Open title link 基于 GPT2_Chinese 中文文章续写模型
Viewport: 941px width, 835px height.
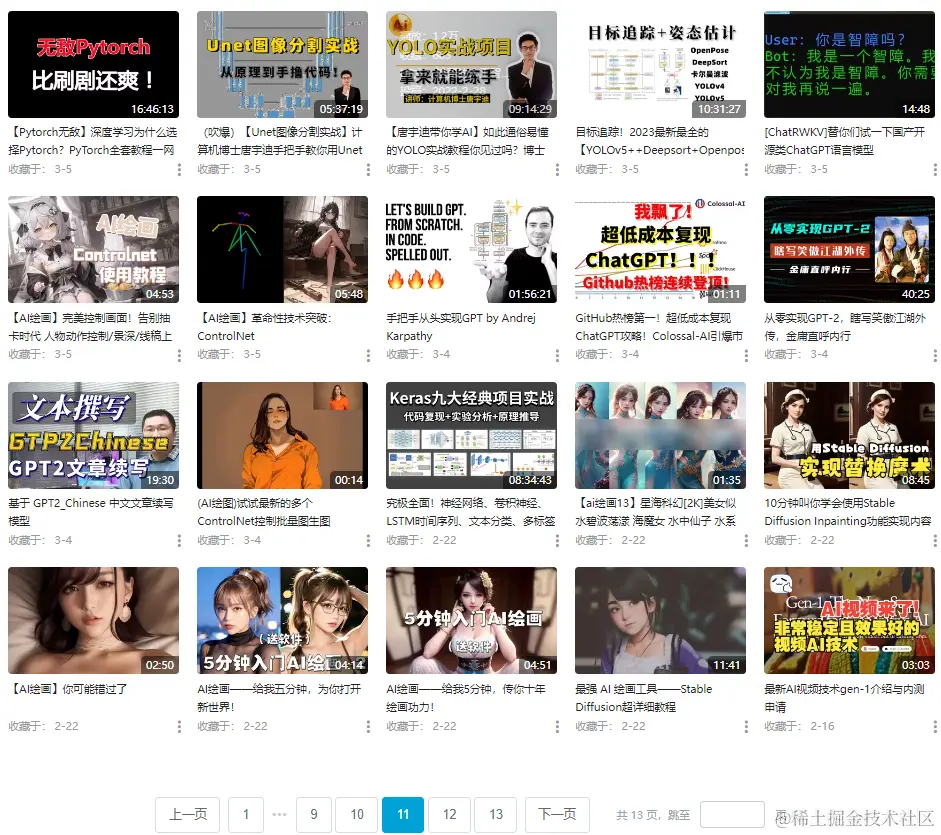tap(91, 512)
